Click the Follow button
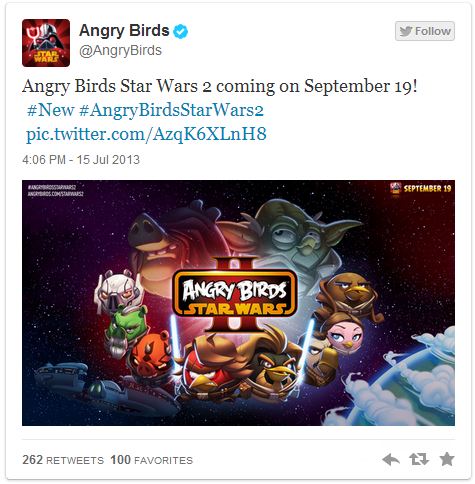This screenshot has width=475, height=484. (x=425, y=31)
